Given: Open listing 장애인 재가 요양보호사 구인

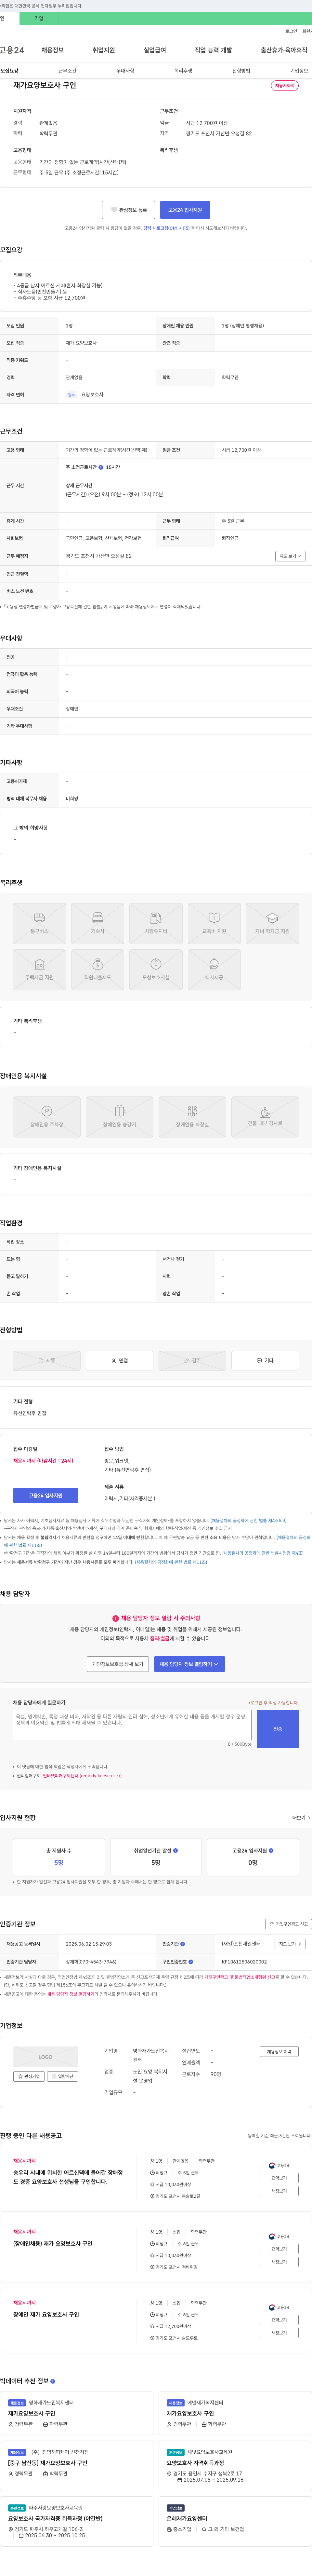Looking at the screenshot, I should 46,2314.
